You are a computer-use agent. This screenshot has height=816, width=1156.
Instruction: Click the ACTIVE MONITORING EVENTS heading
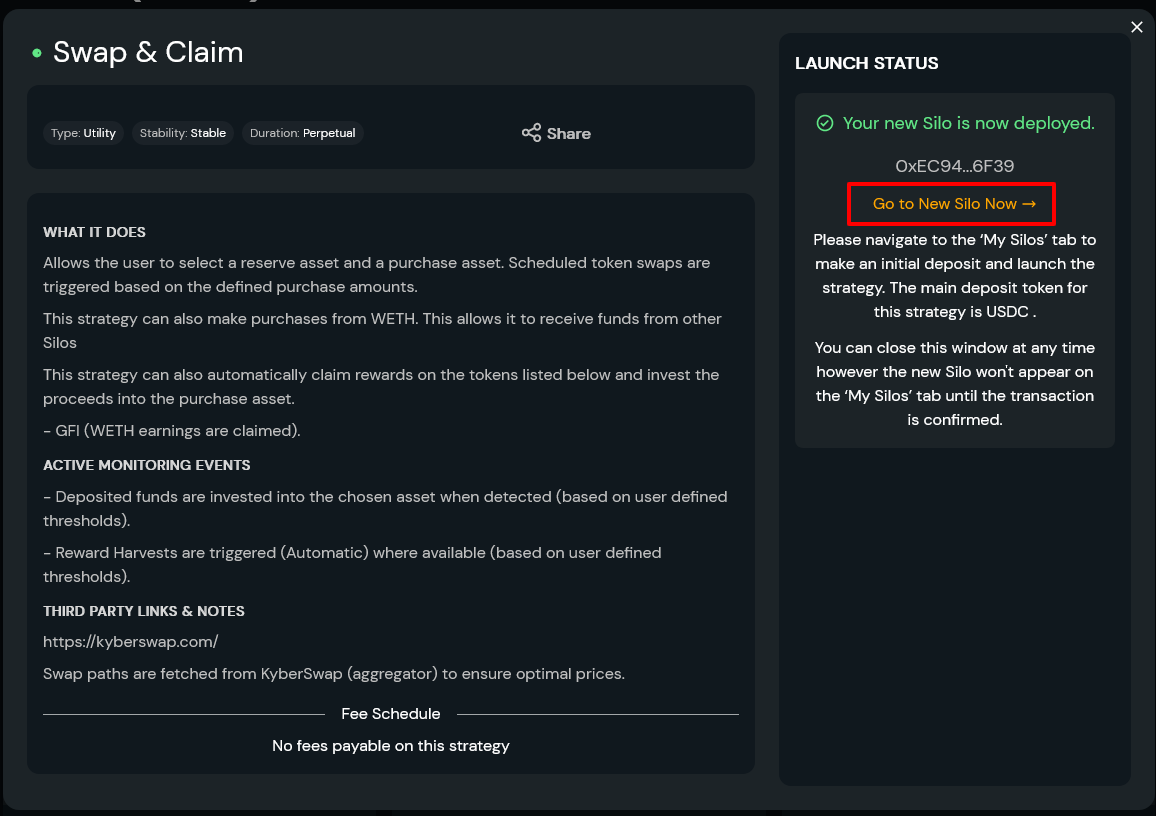(147, 465)
